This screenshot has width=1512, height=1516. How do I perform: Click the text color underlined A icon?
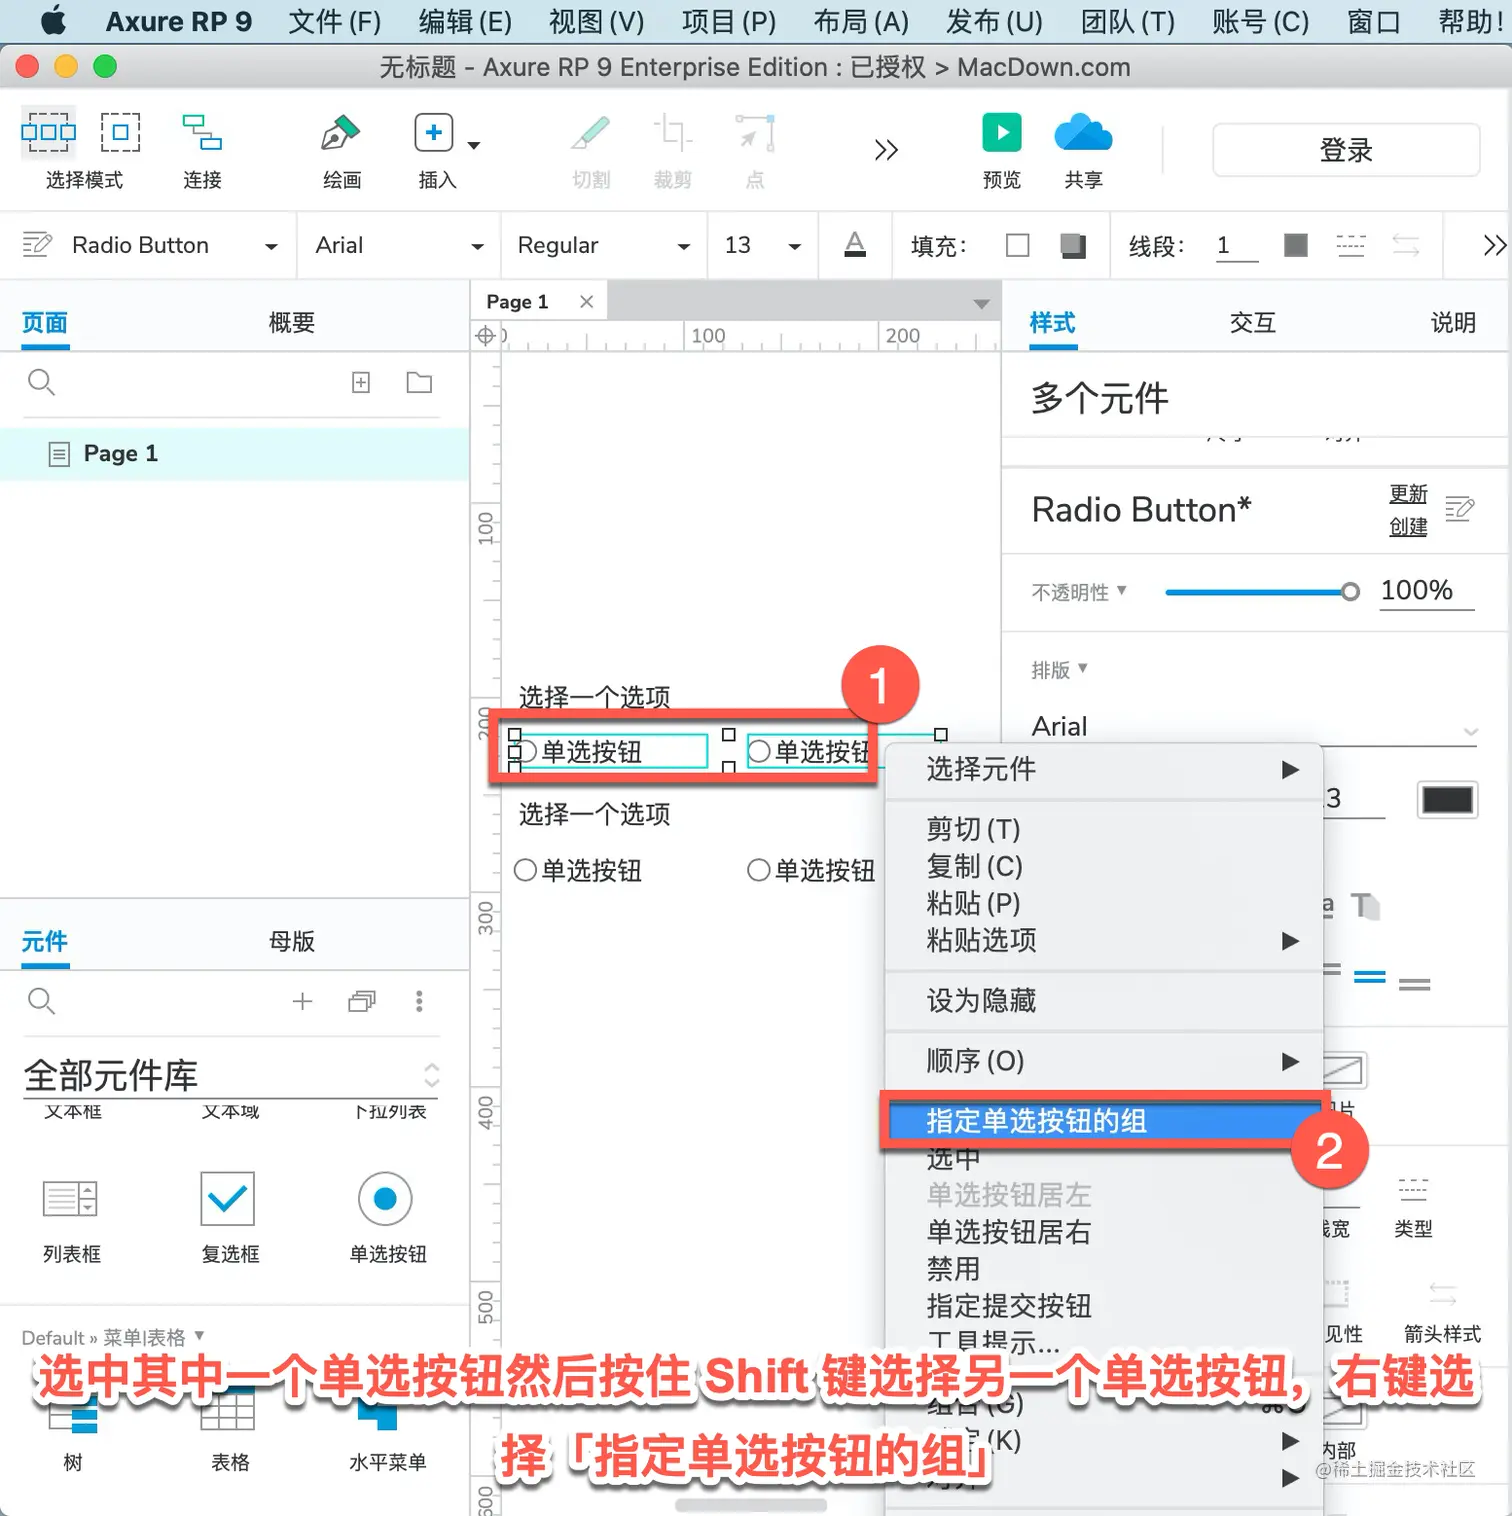855,245
